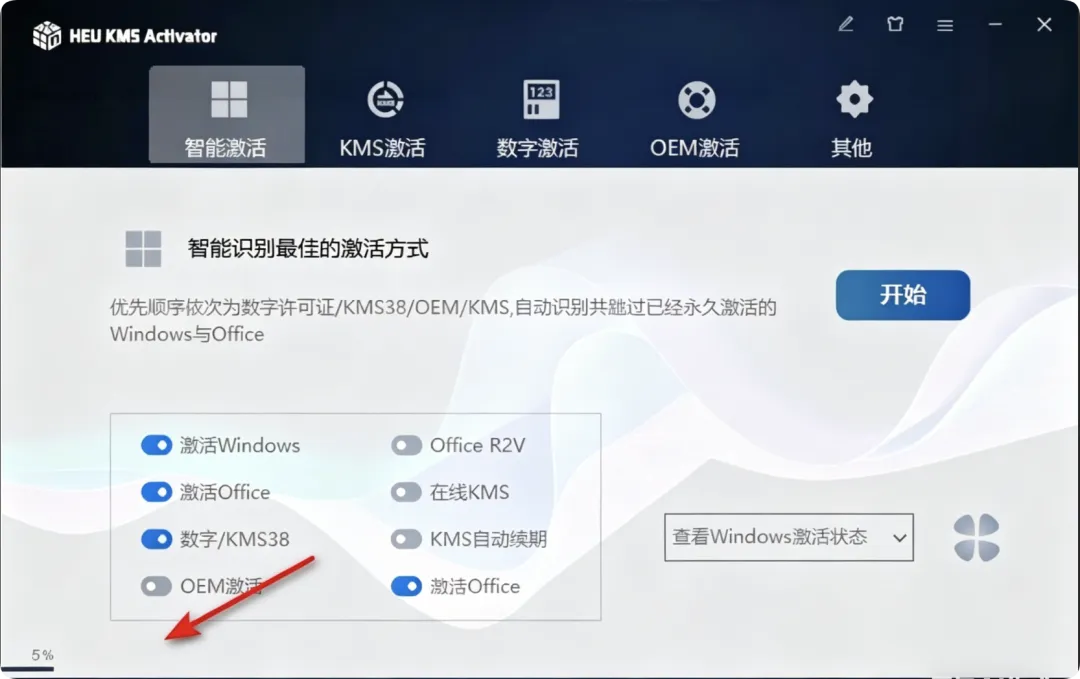Screen dimensions: 1080x679
Task: Click the KMS激活 circular icon
Action: click(384, 100)
